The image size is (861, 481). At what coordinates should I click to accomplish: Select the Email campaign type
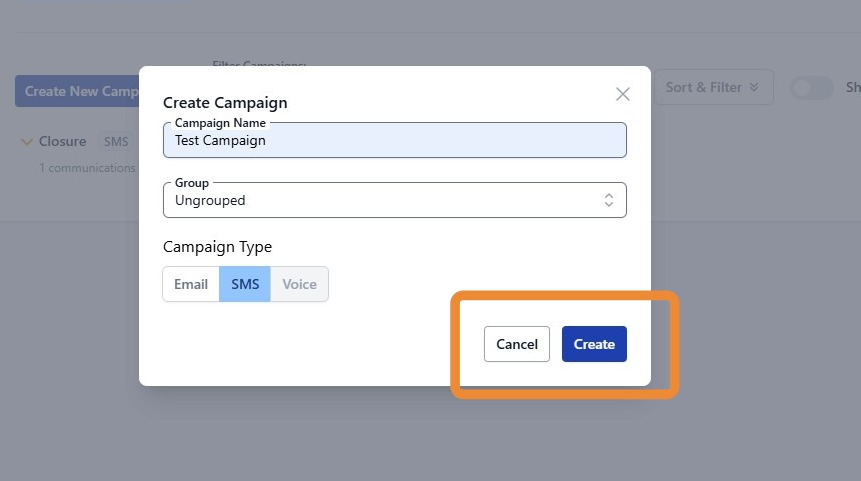click(191, 284)
